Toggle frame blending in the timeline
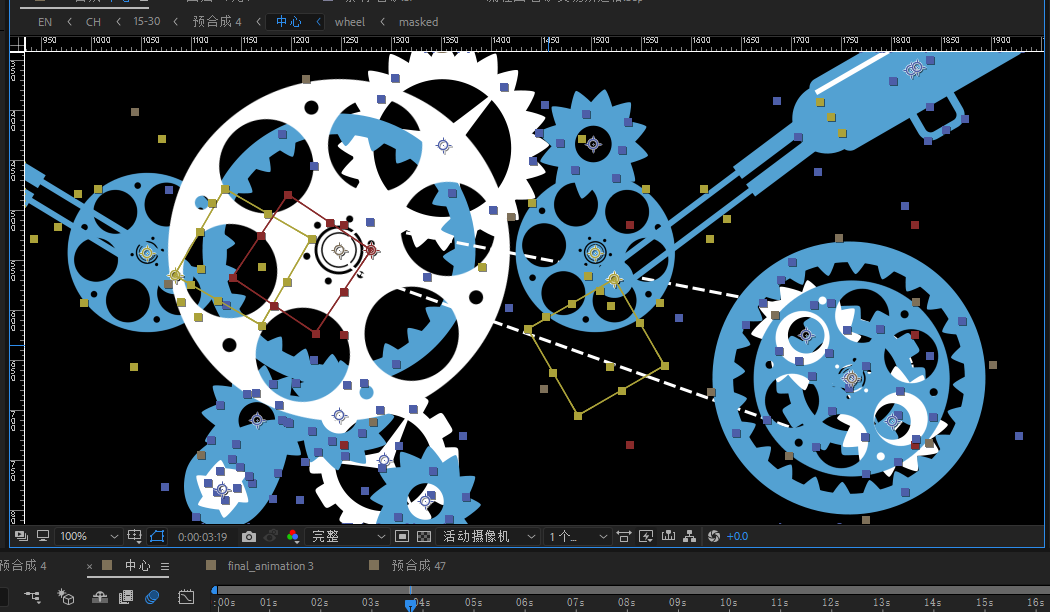 click(126, 597)
